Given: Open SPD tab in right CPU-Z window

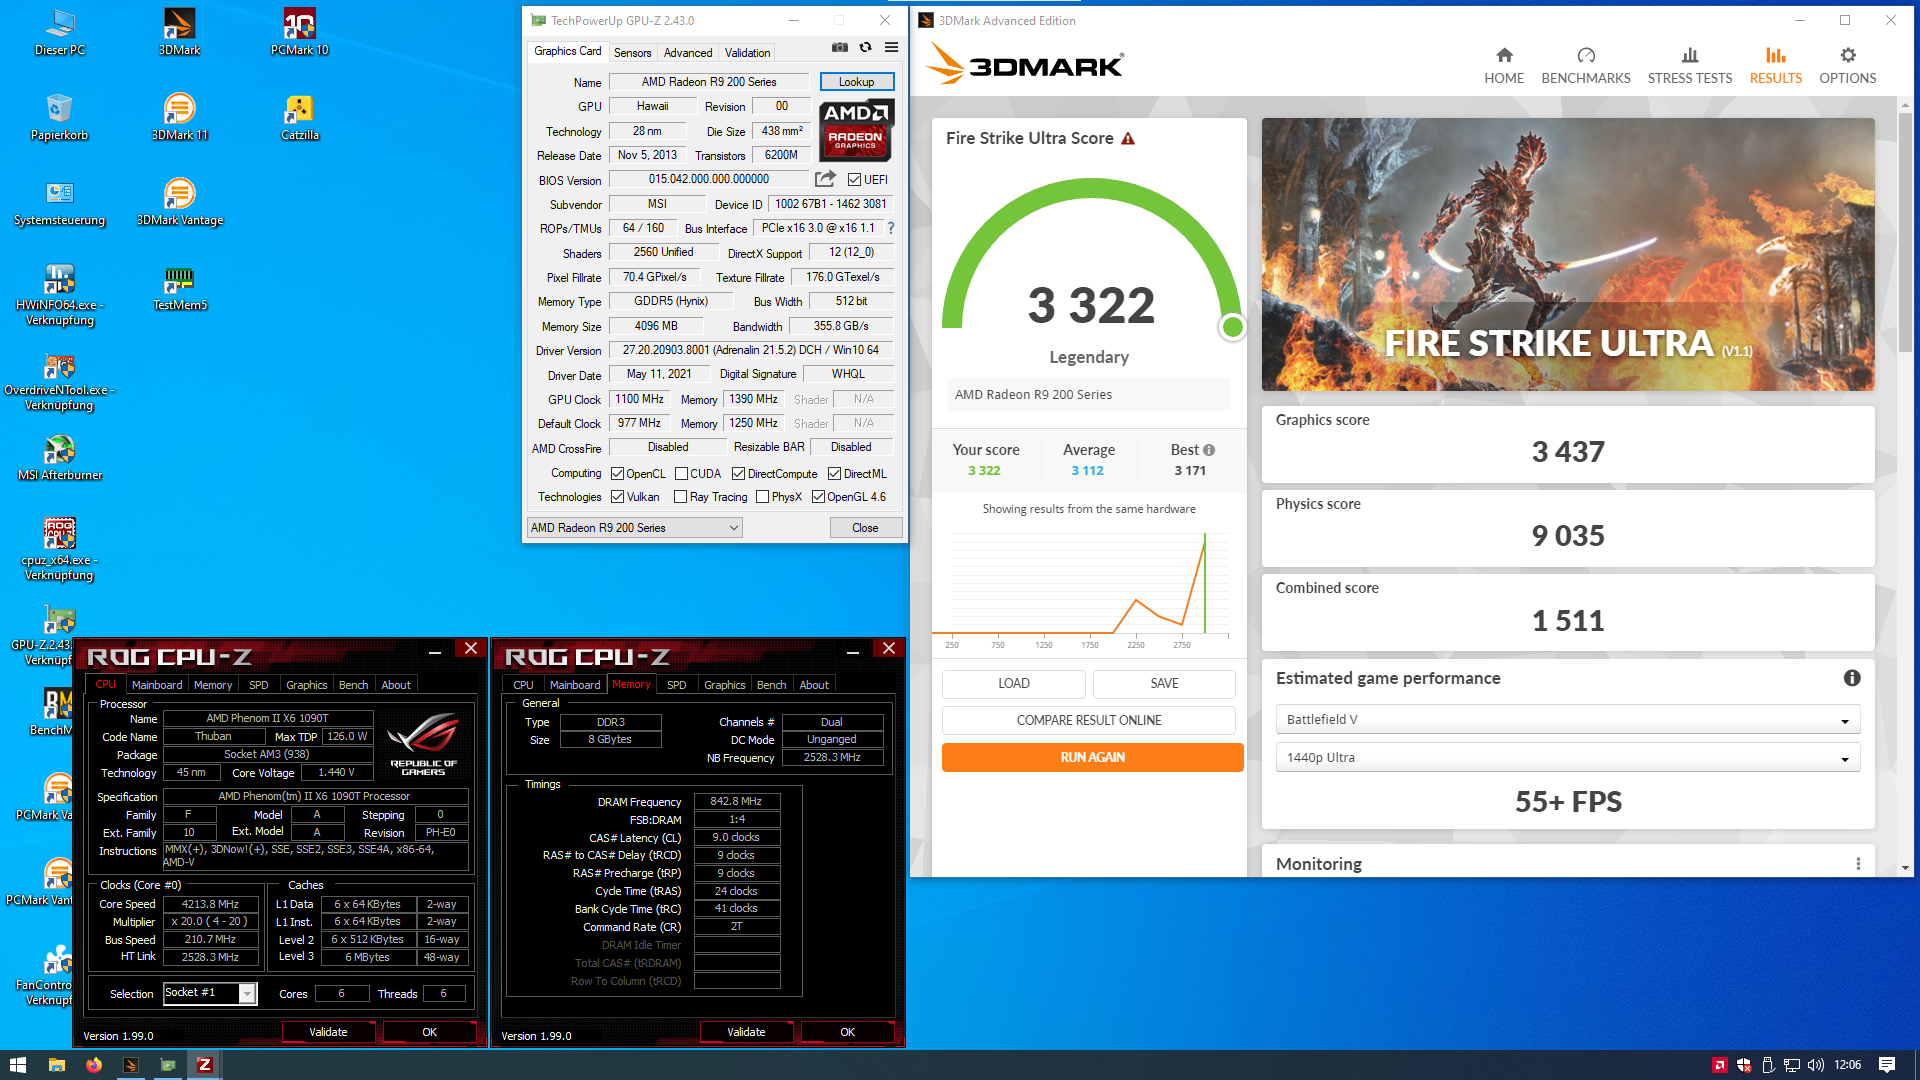Looking at the screenshot, I should coord(676,685).
